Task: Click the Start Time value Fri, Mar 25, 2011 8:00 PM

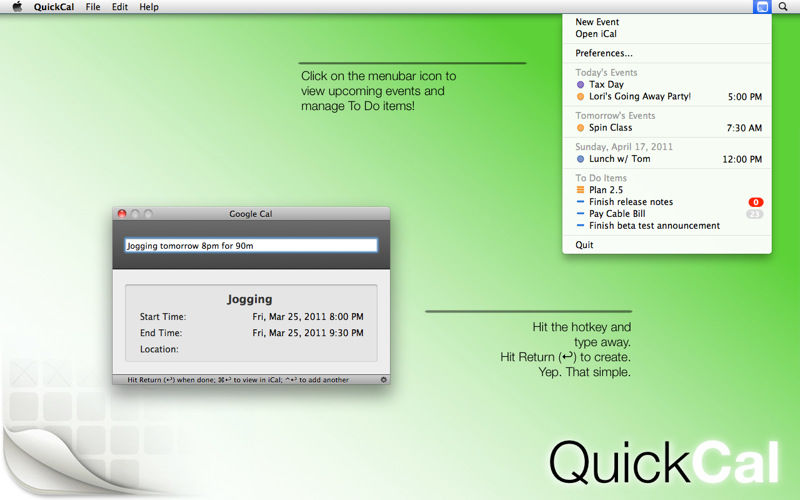Action: [308, 317]
